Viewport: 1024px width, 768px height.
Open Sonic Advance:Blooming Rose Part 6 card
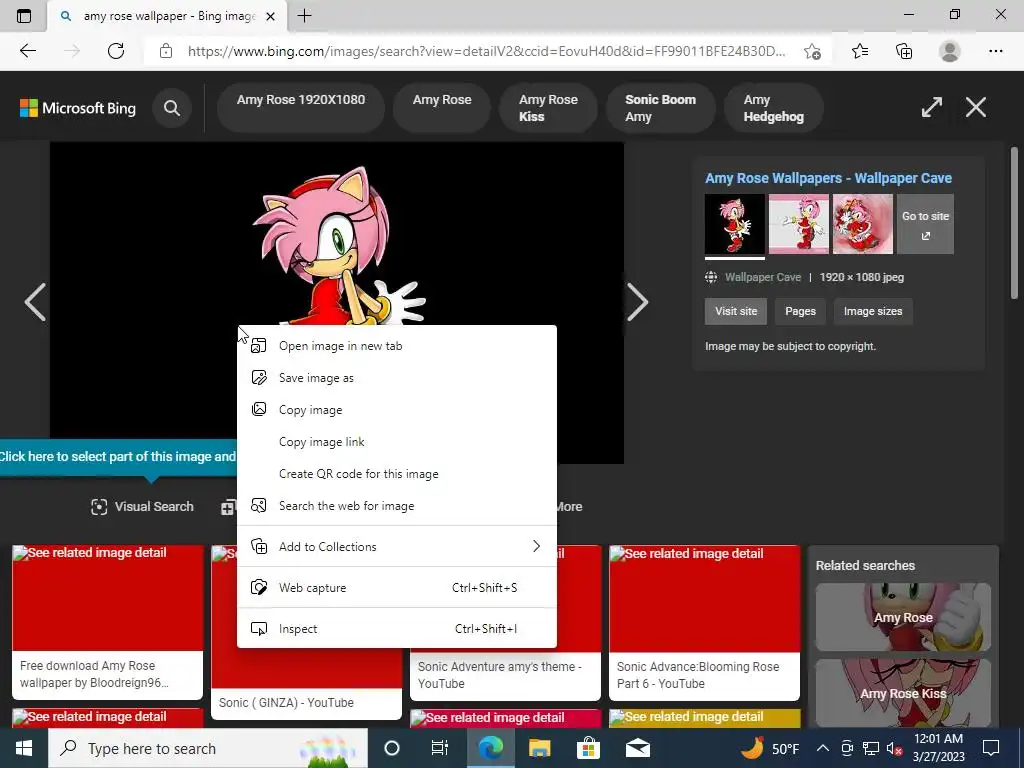705,623
